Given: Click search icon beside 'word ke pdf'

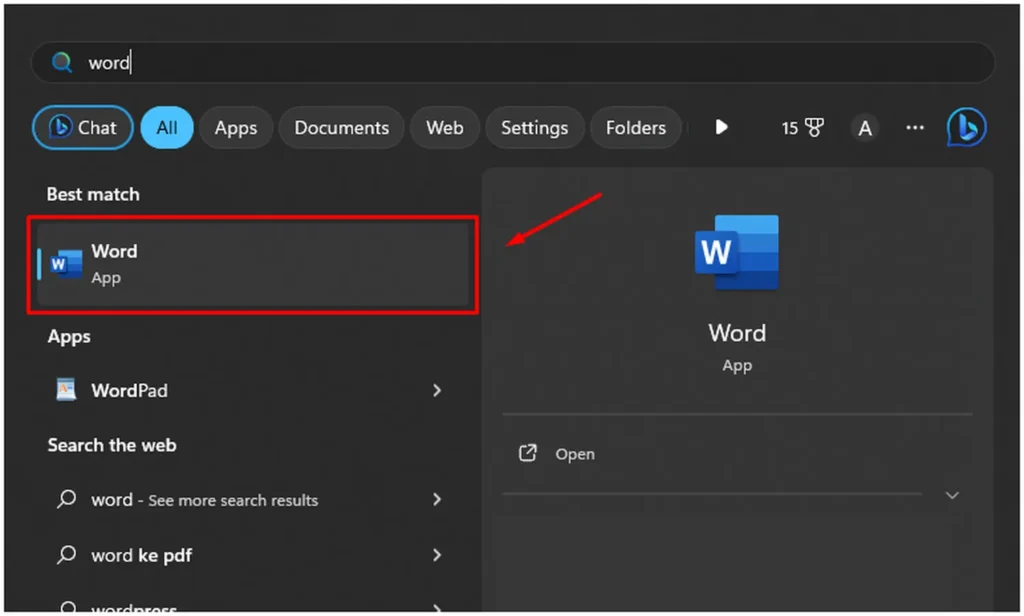Looking at the screenshot, I should coord(66,555).
